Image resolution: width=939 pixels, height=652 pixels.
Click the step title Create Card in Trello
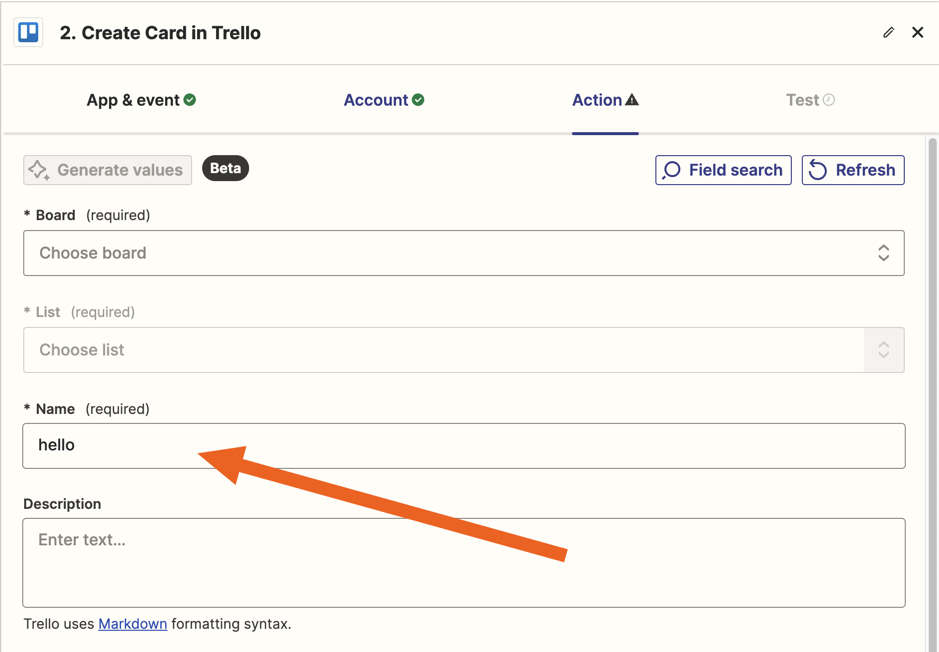[160, 33]
